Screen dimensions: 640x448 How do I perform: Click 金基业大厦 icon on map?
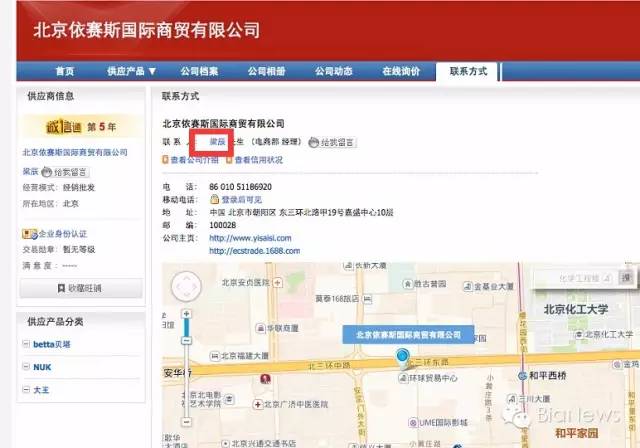pos(467,286)
